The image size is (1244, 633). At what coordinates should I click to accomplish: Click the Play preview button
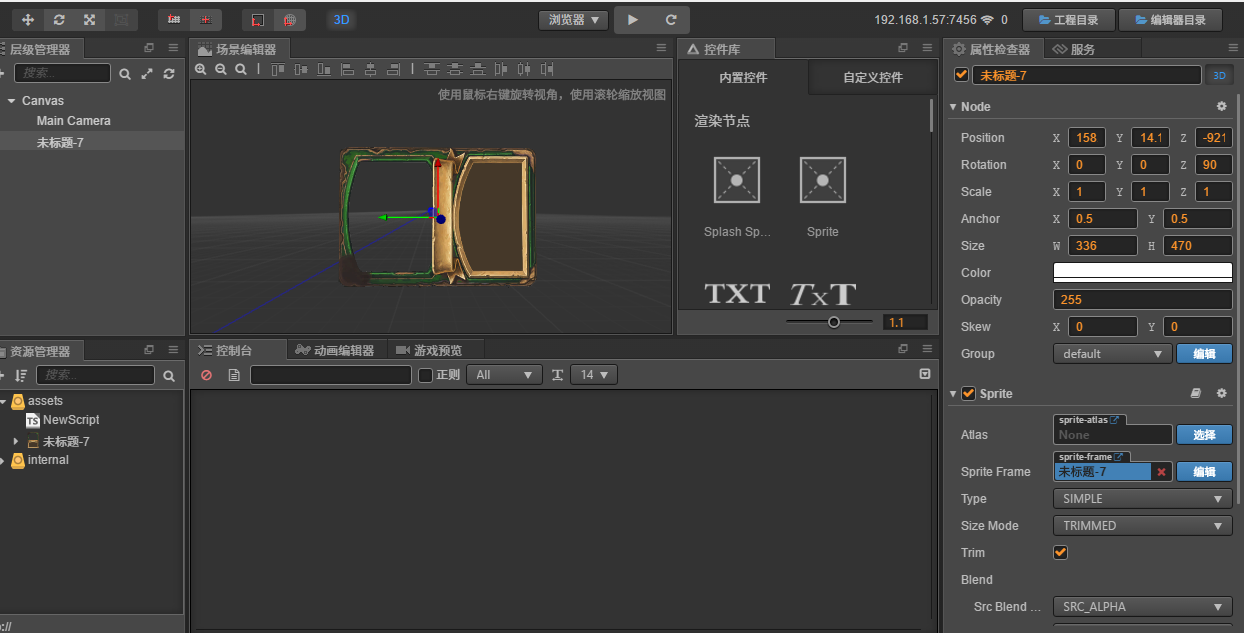pyautogui.click(x=632, y=19)
